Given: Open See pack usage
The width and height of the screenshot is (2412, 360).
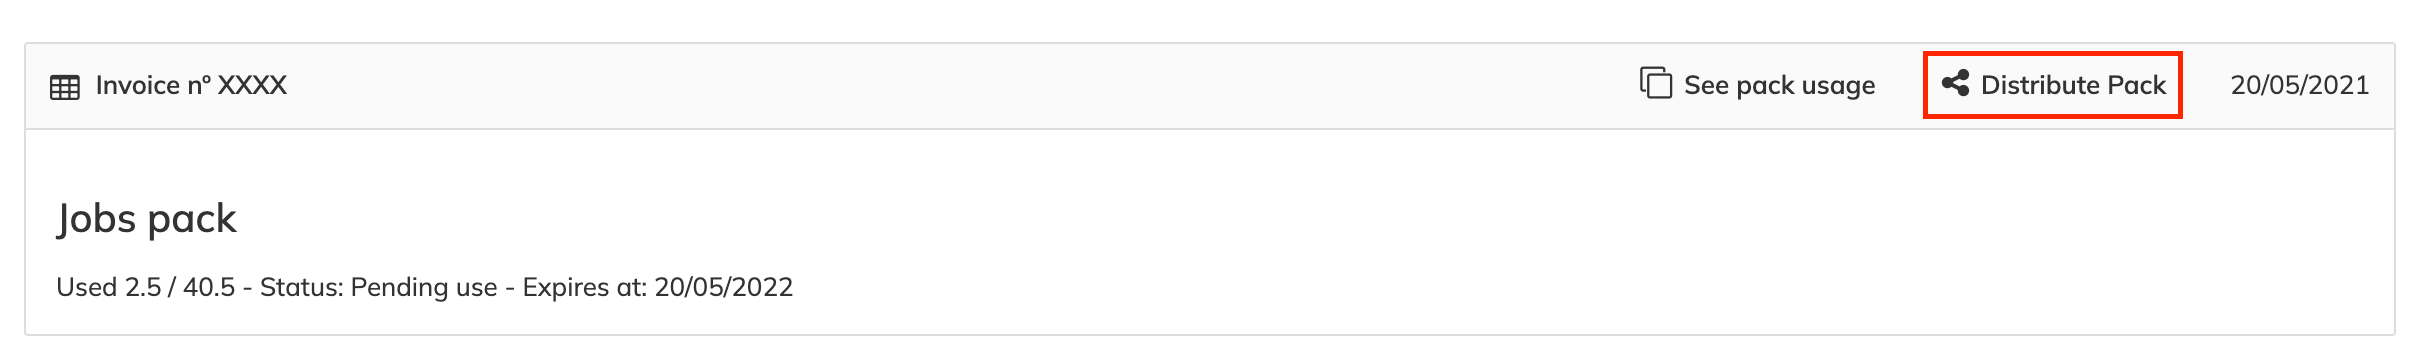Looking at the screenshot, I should [x=1757, y=85].
